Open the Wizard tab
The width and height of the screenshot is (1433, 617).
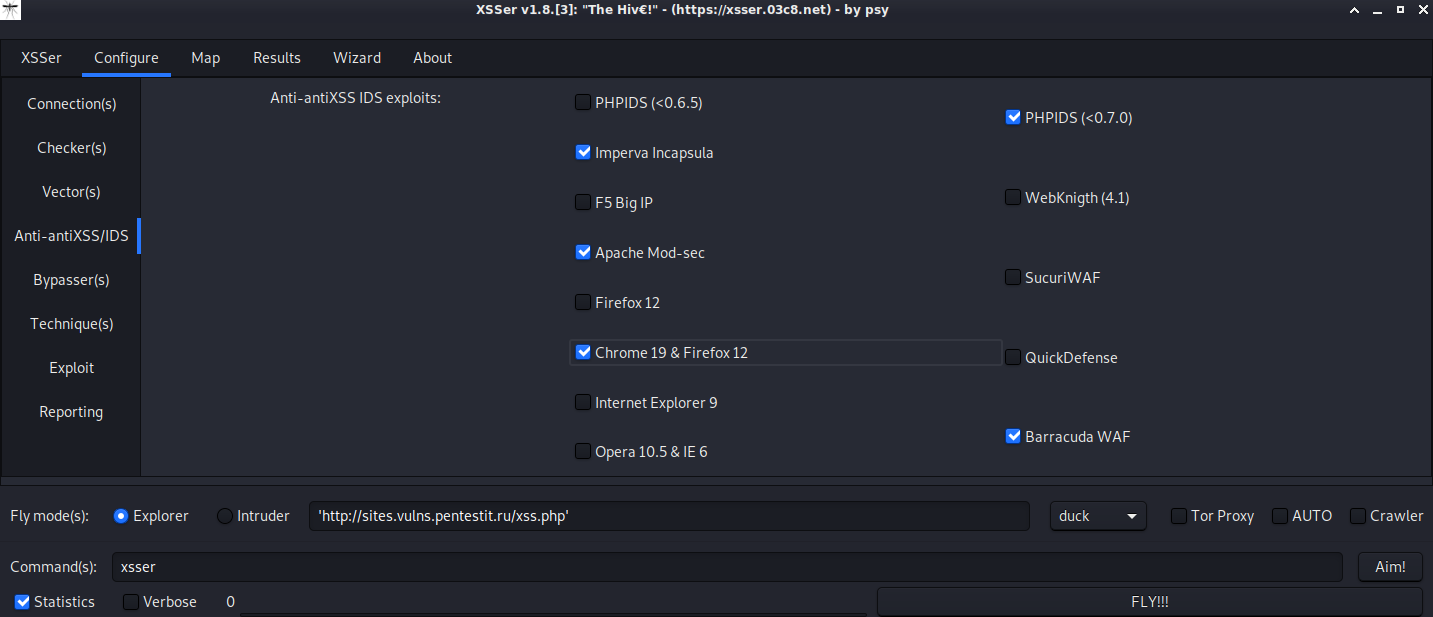point(356,58)
